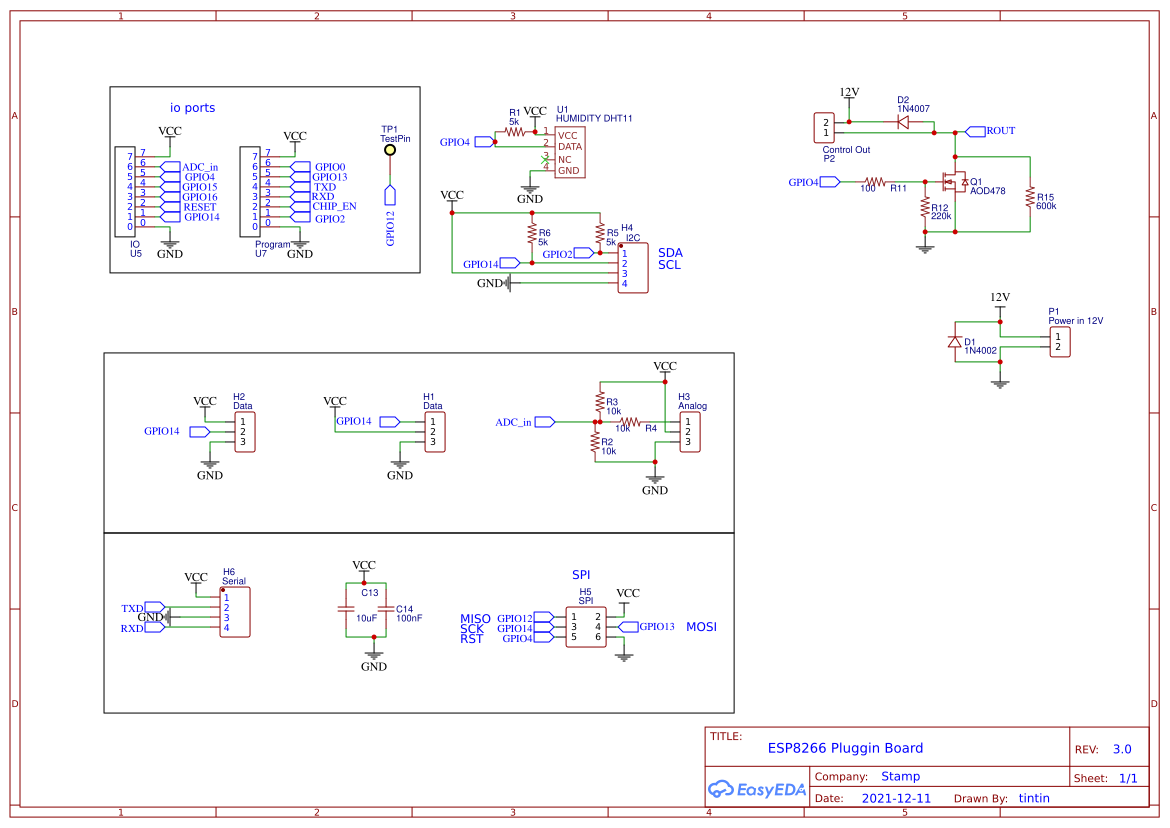Click the ROUT output net flag

tap(974, 130)
